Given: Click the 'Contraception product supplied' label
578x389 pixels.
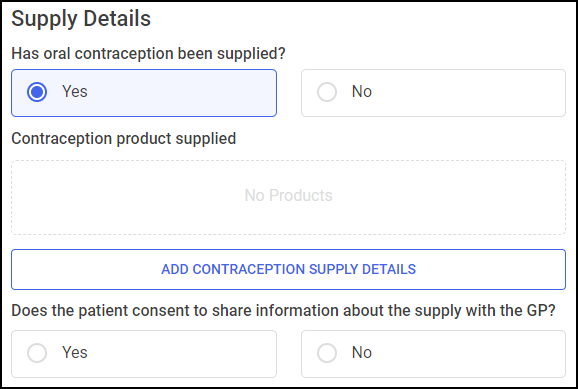Looking at the screenshot, I should pyautogui.click(x=123, y=139).
